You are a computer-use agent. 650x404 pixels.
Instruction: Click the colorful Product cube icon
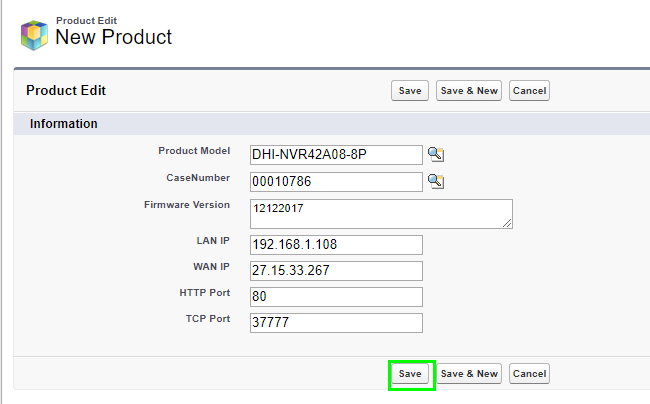coord(34,35)
